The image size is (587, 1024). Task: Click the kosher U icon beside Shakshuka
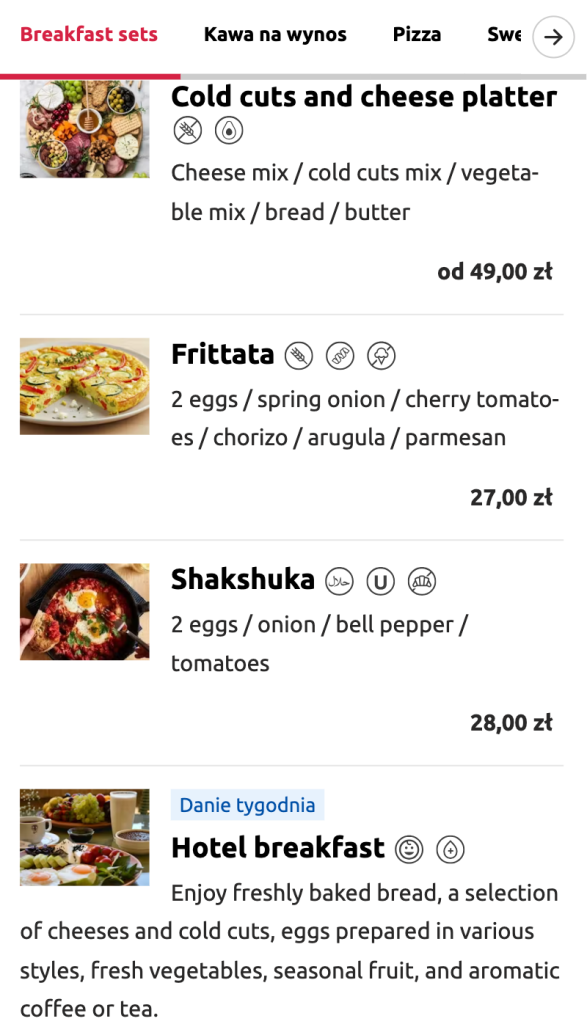[380, 580]
